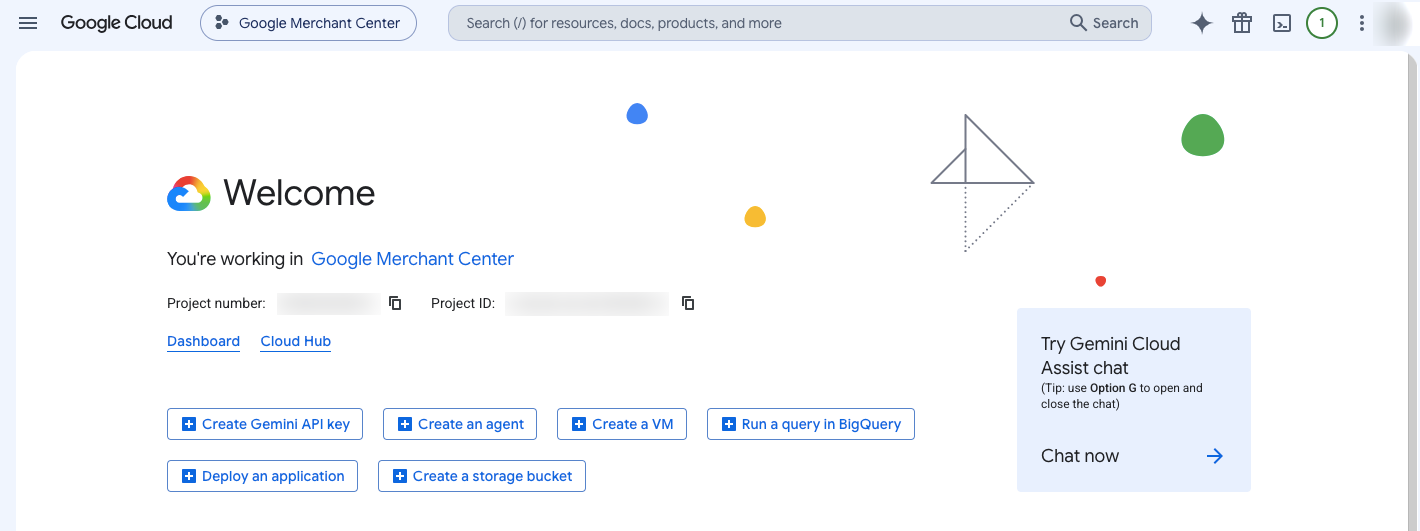
Task: Open the Google Merchant Center project picker
Action: pyautogui.click(x=308, y=23)
